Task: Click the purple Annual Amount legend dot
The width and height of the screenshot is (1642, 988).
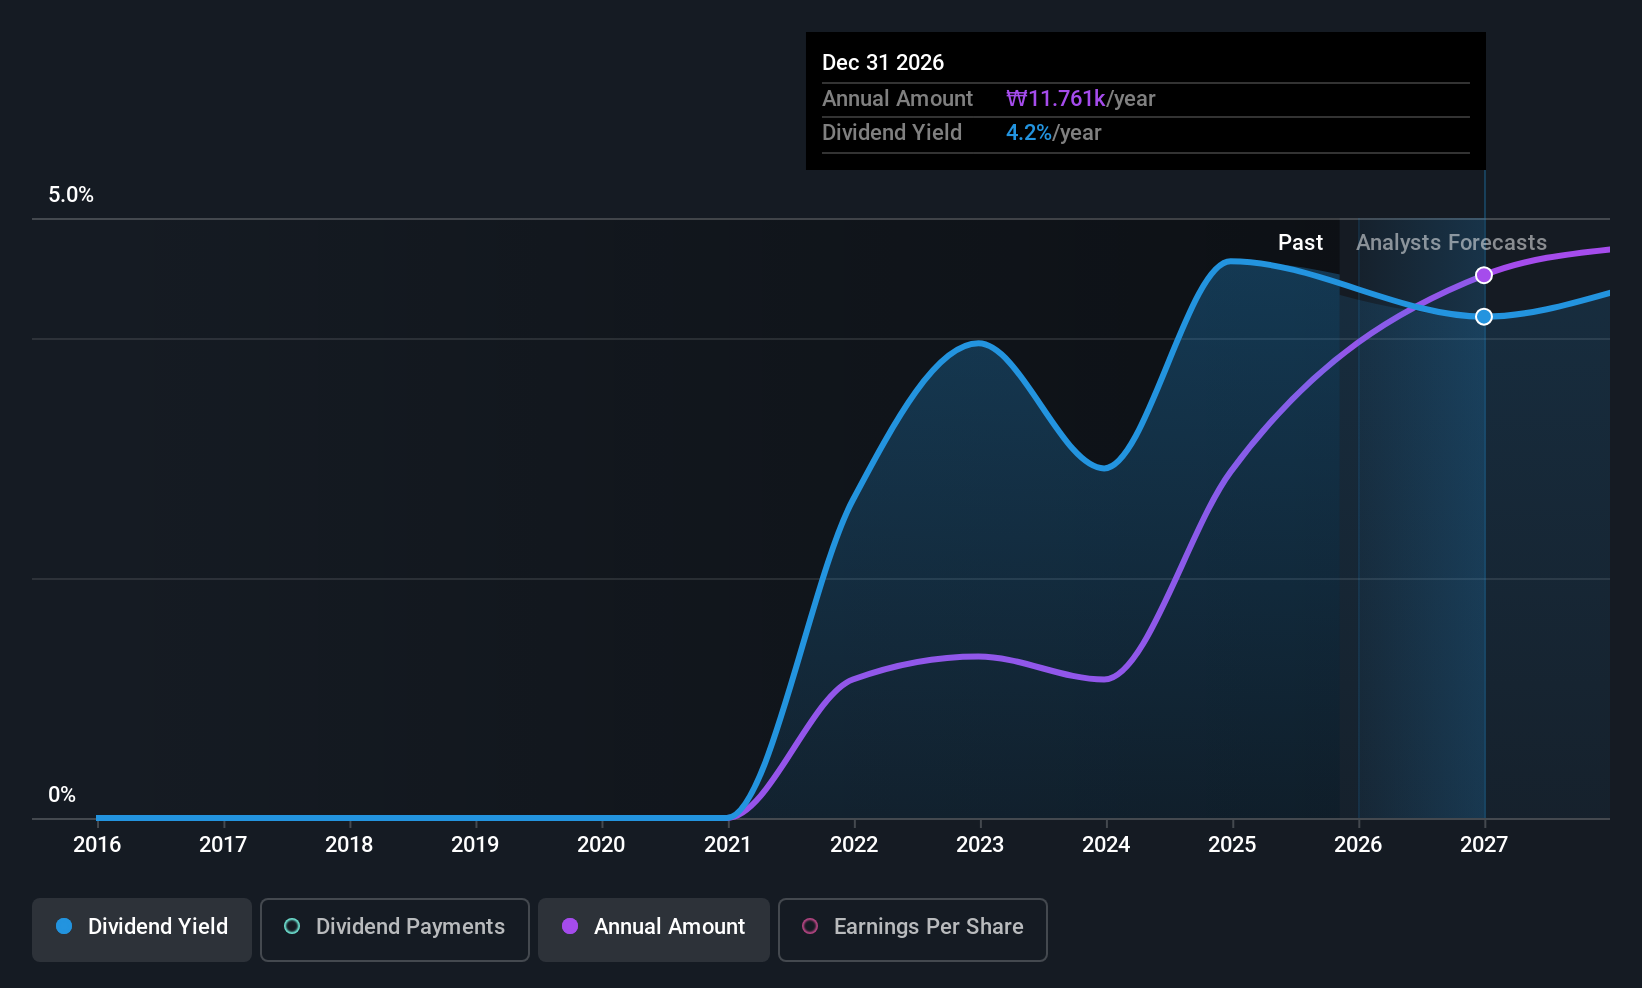Action: (570, 927)
